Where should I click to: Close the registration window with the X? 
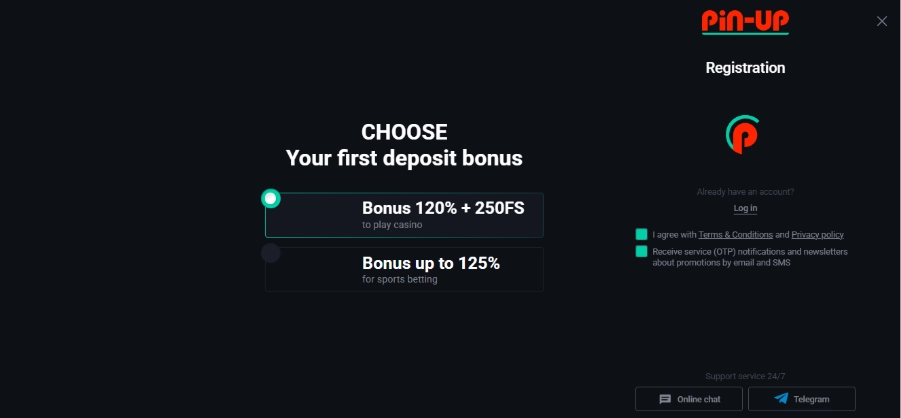(x=881, y=21)
